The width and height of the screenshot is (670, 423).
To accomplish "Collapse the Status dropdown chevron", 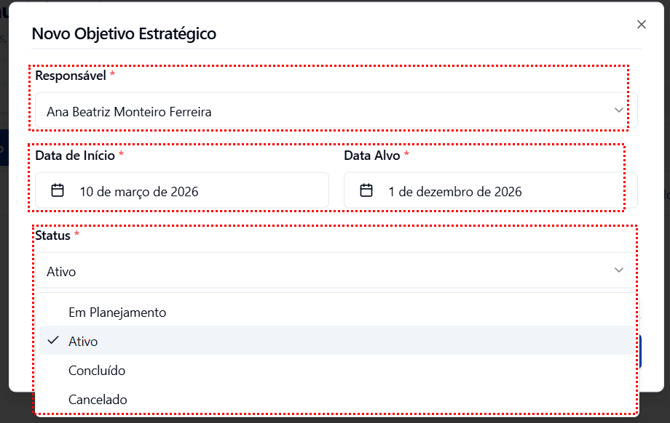I will click(x=619, y=270).
